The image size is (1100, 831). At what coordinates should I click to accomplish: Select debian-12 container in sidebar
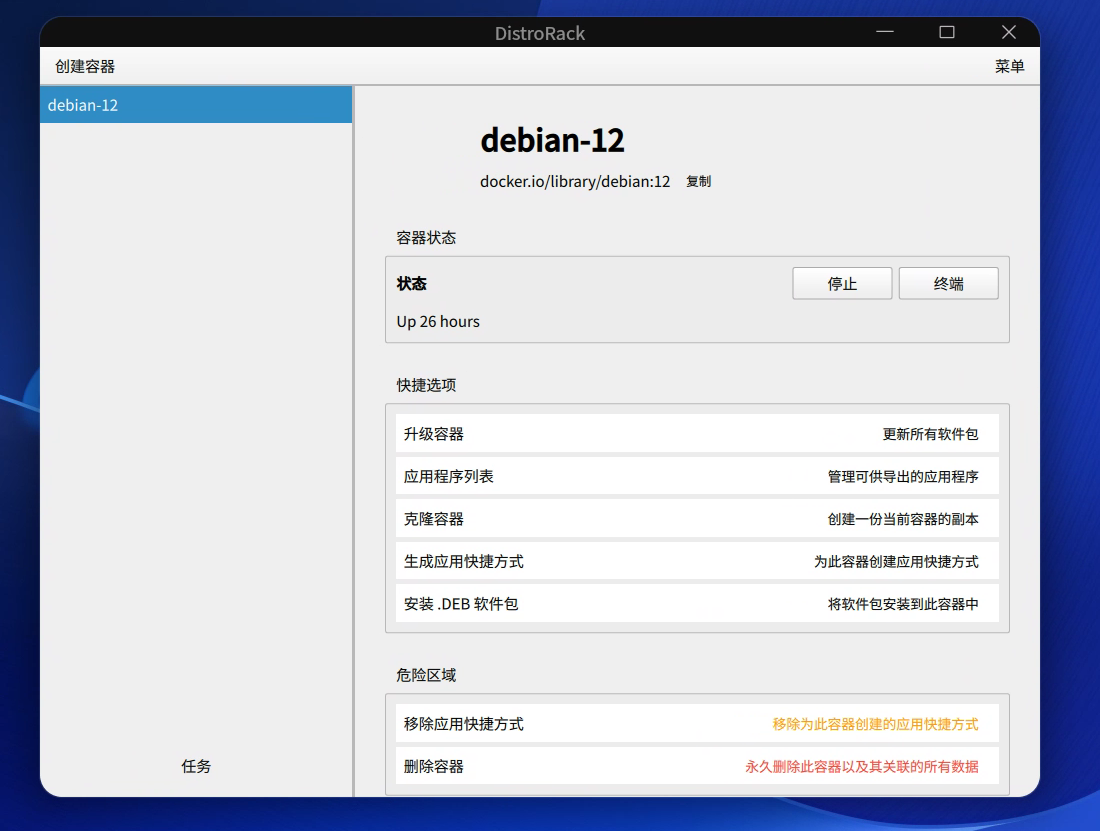click(x=196, y=105)
